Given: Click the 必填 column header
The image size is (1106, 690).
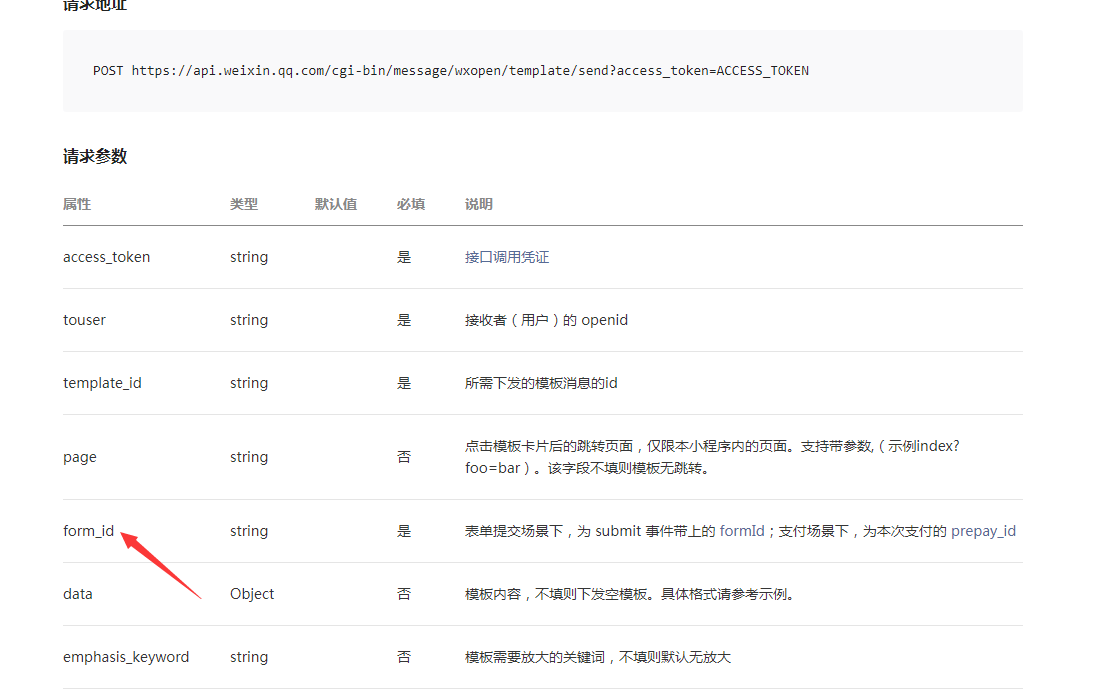Looking at the screenshot, I should (x=411, y=205).
